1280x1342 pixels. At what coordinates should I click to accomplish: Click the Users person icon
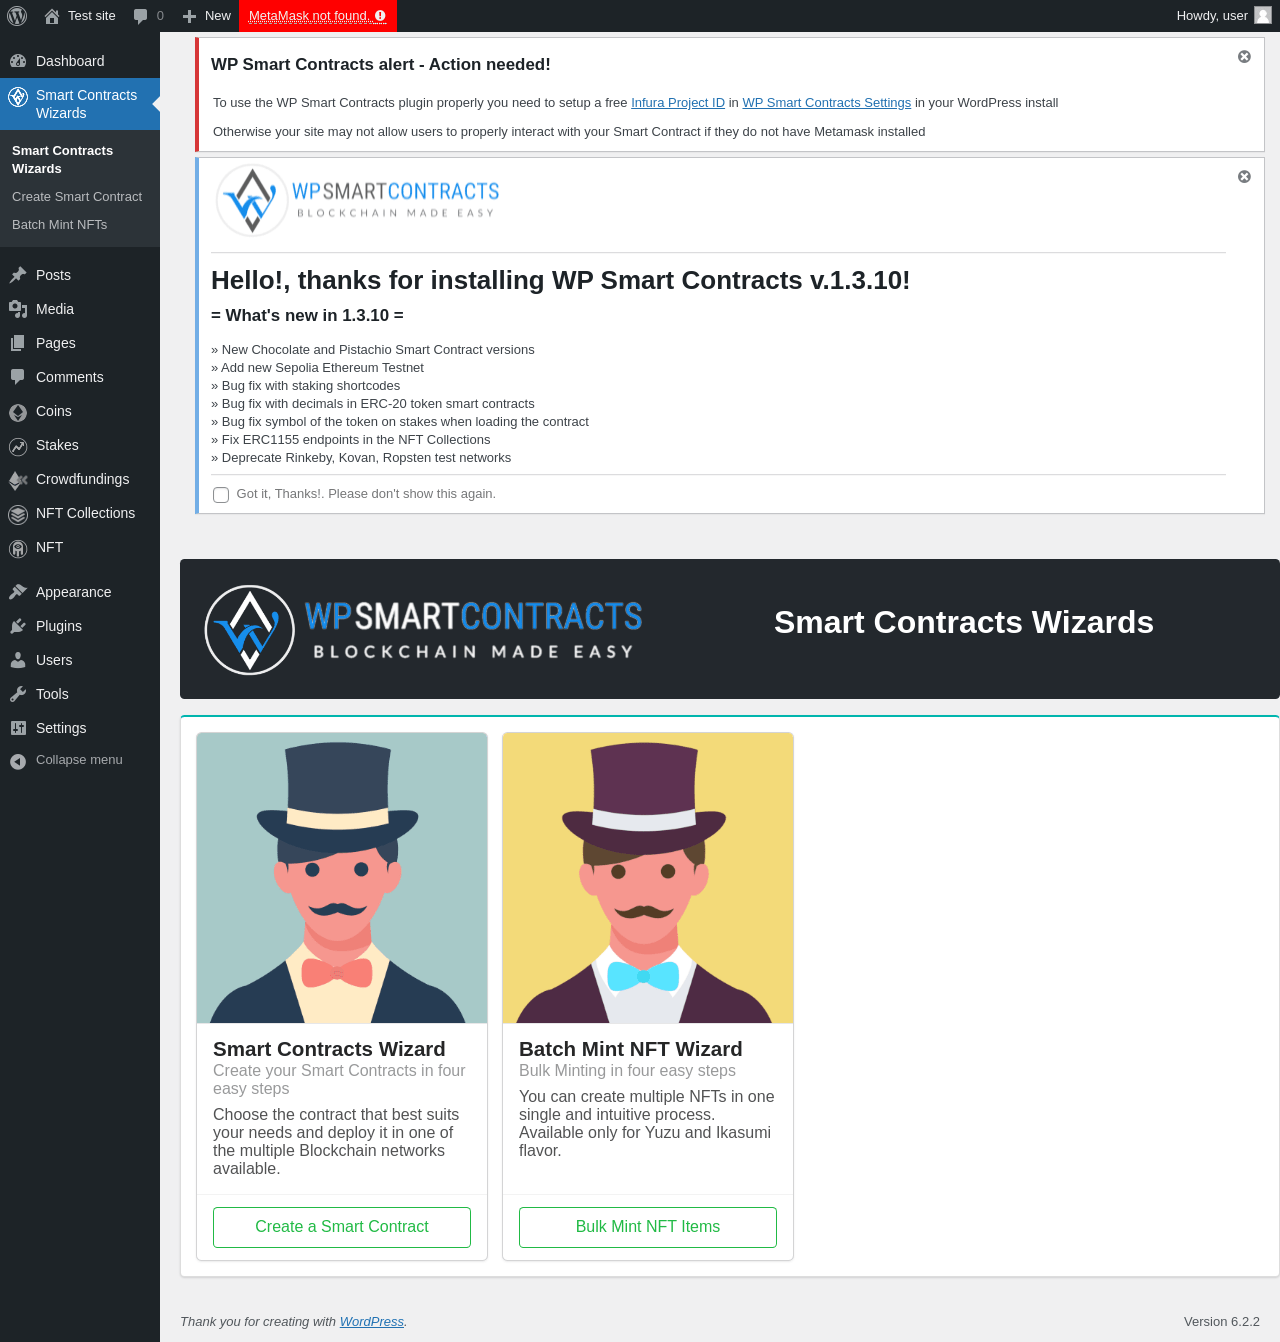[18, 660]
